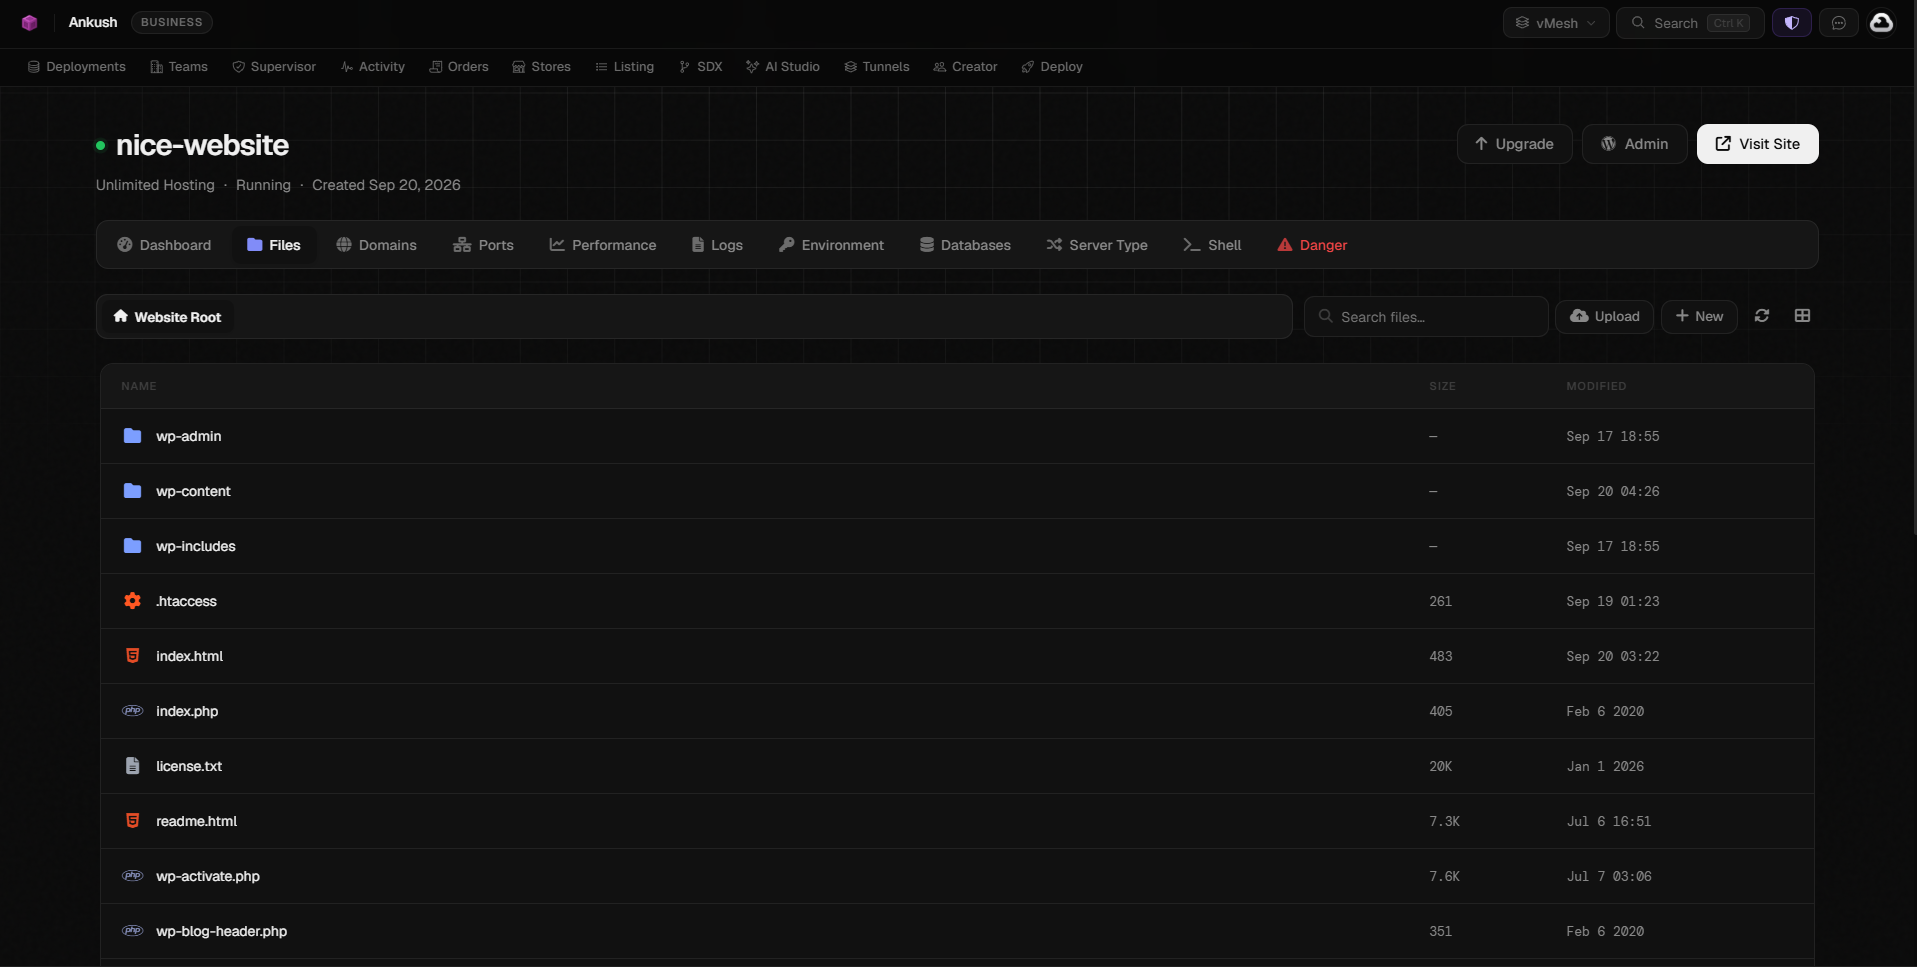
Task: Click the index.html HTML5 icon
Action: click(132, 656)
